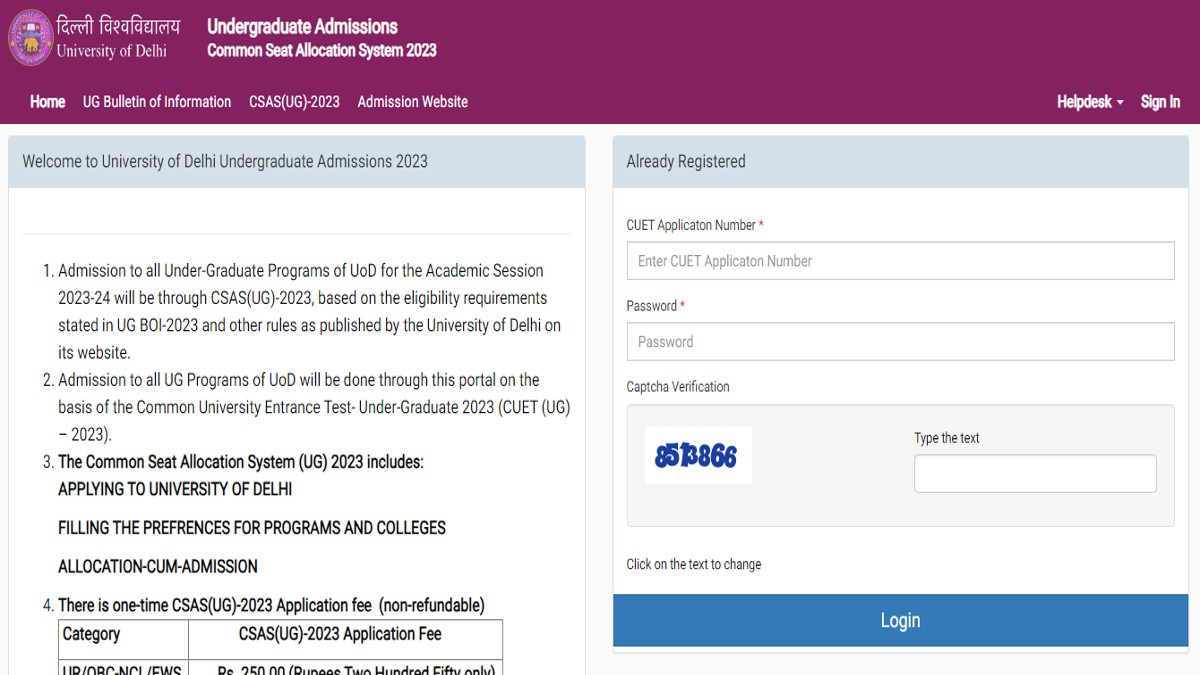Click the University of Delhi logo emblem

pos(30,37)
